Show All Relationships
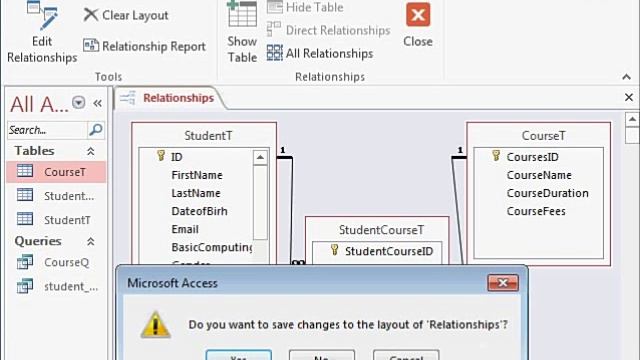640x360 pixels. pyautogui.click(x=320, y=53)
